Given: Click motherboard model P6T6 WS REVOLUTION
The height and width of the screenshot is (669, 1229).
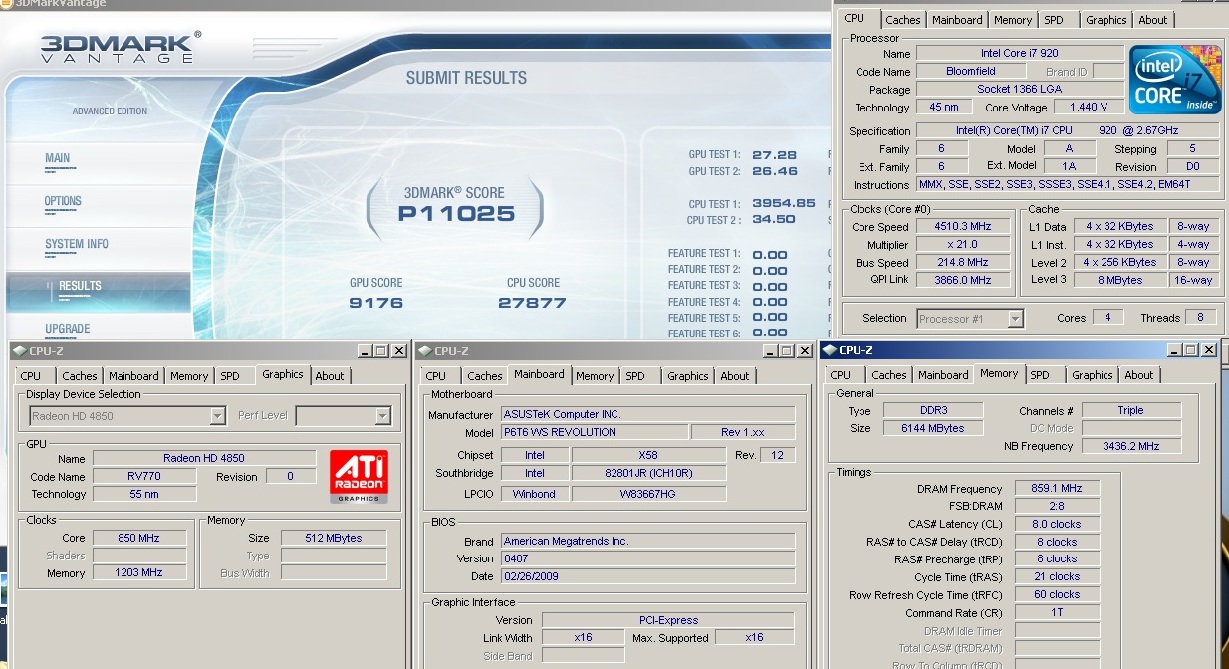Looking at the screenshot, I should (x=594, y=432).
